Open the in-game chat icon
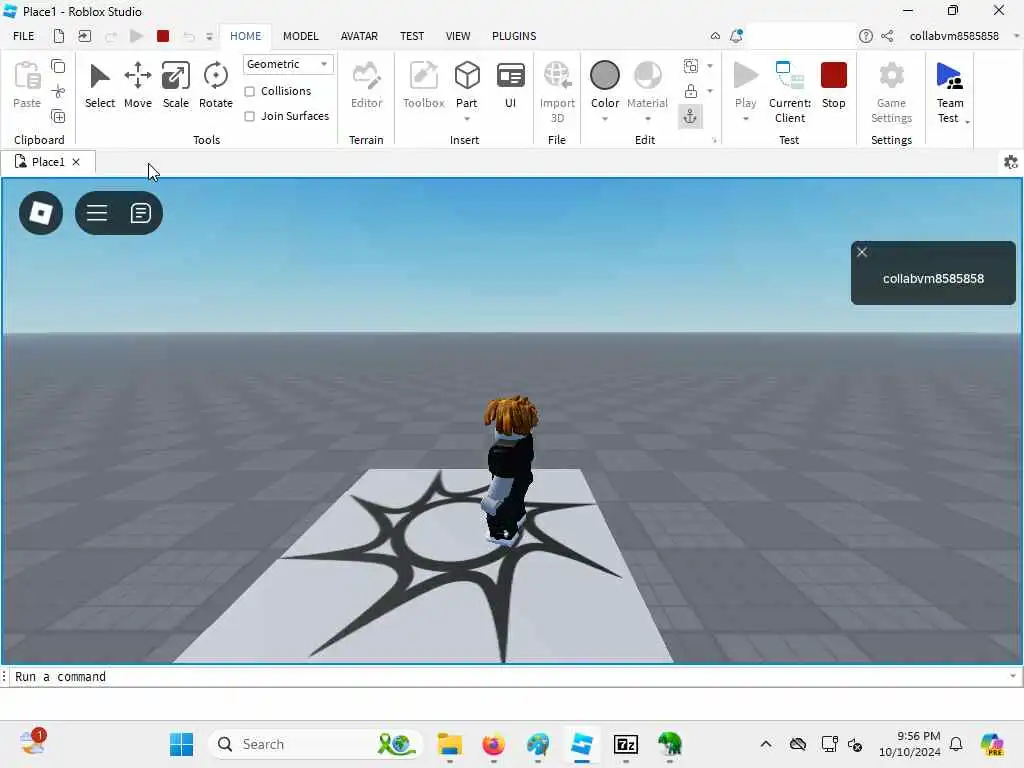The height and width of the screenshot is (768, 1024). click(x=140, y=213)
